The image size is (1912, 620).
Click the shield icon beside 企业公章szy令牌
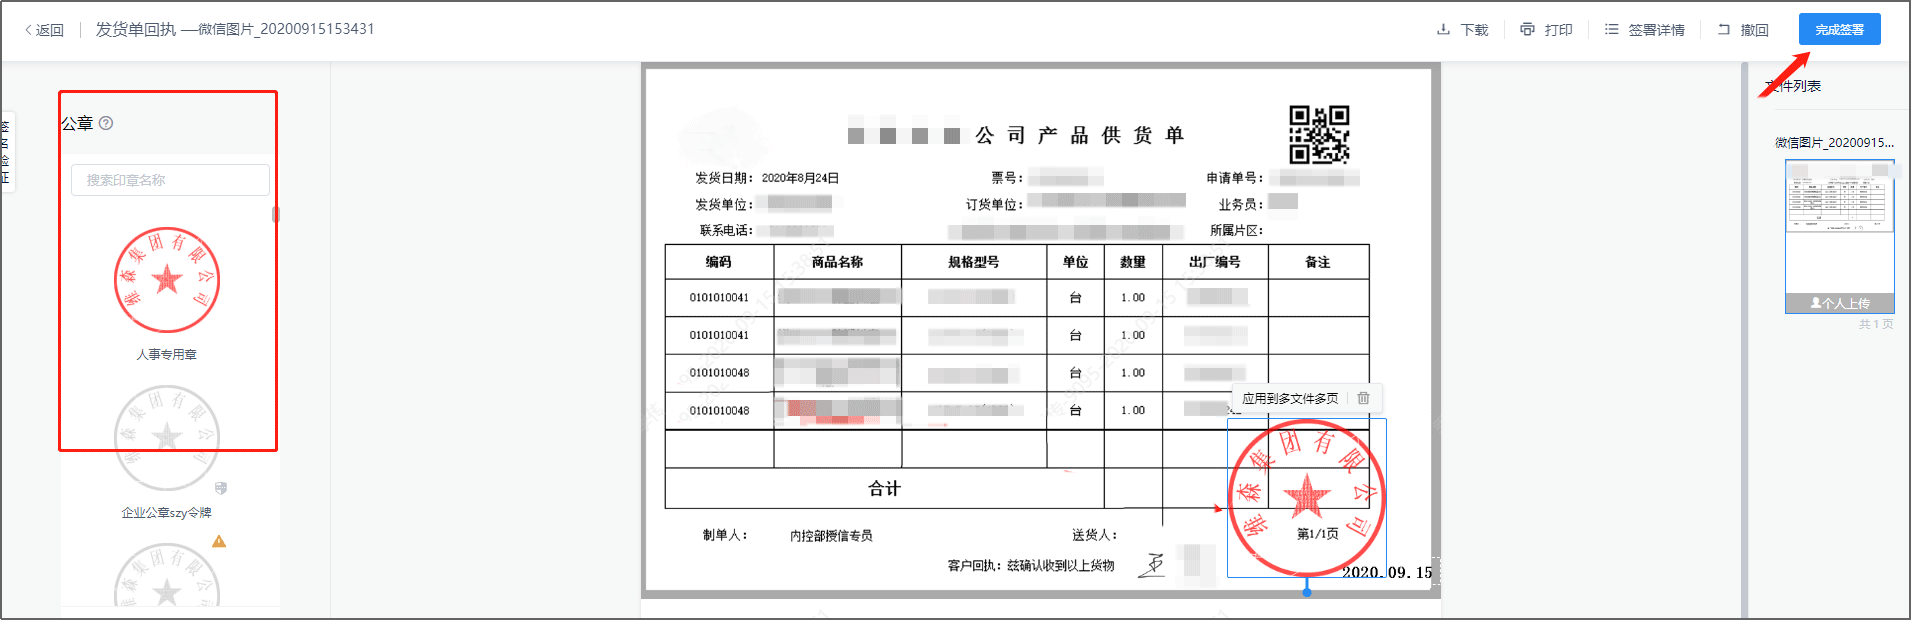coord(221,488)
